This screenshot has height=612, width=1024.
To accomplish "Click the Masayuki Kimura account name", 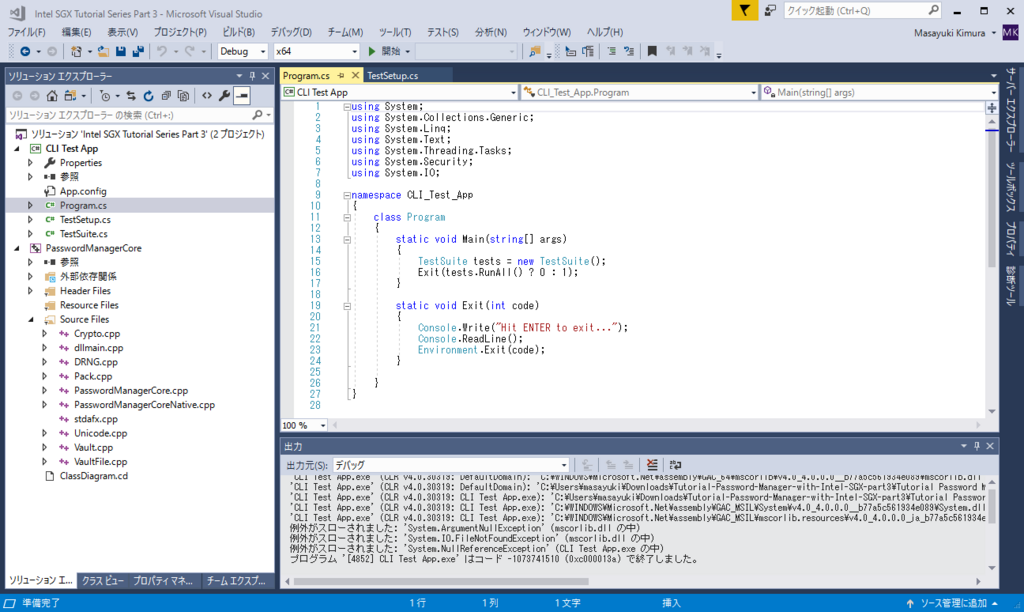I will 950,33.
